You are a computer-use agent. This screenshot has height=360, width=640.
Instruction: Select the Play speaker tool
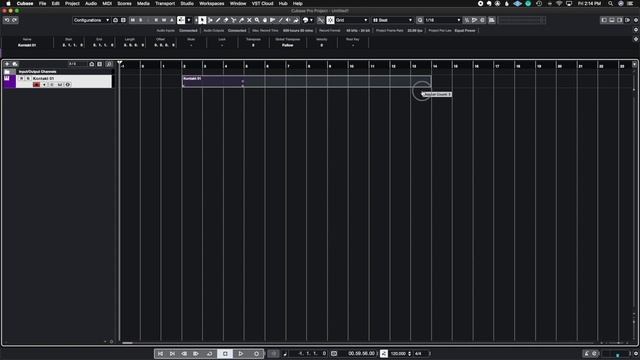pos(288,20)
